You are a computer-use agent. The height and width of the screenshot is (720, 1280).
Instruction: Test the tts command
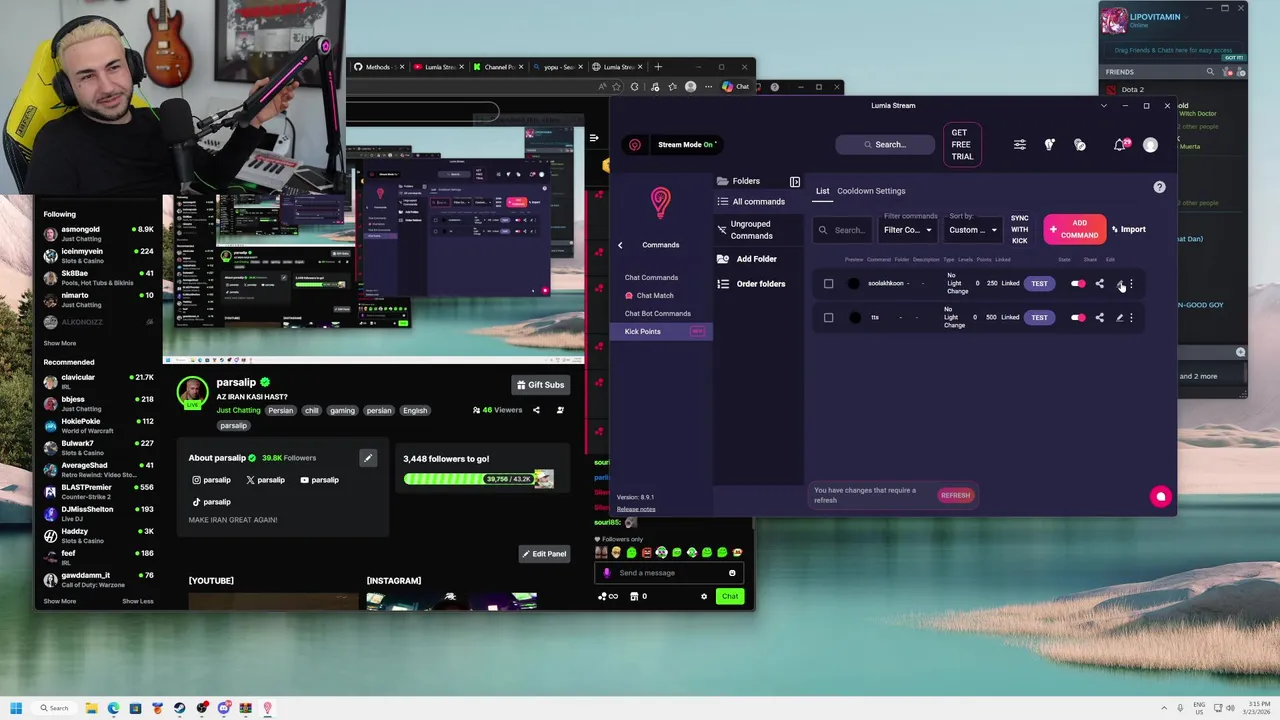(x=1039, y=318)
